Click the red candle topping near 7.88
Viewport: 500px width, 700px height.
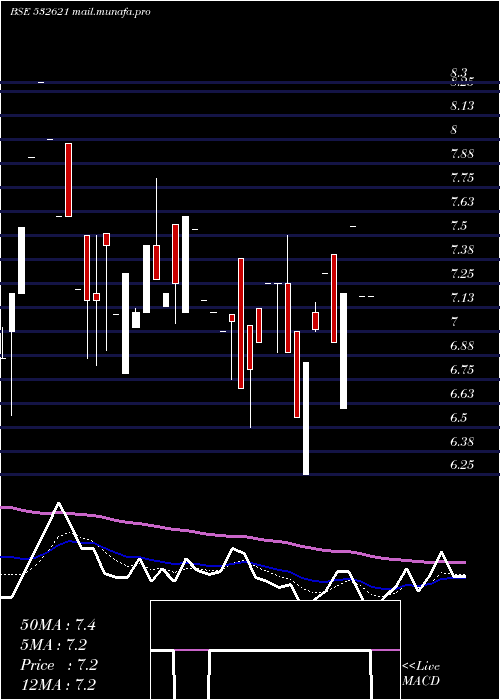click(68, 180)
